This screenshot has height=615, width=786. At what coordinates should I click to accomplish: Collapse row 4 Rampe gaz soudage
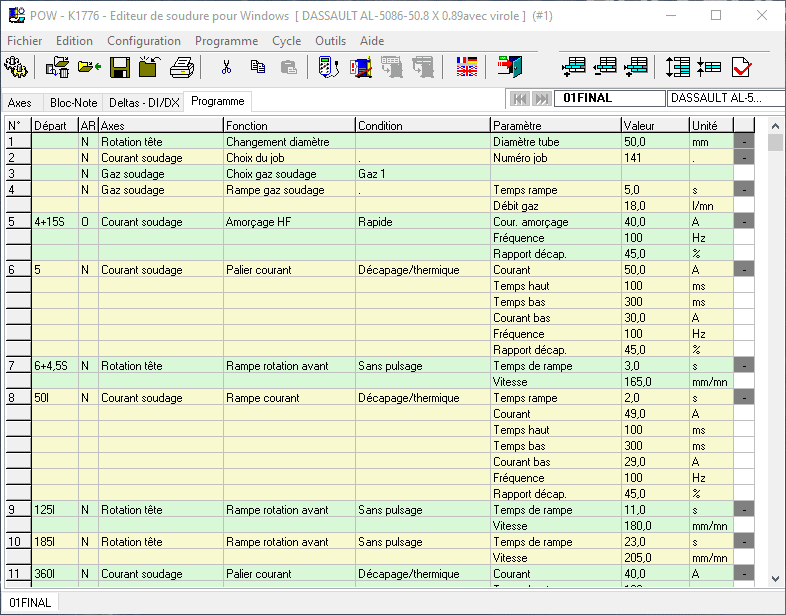[x=744, y=190]
